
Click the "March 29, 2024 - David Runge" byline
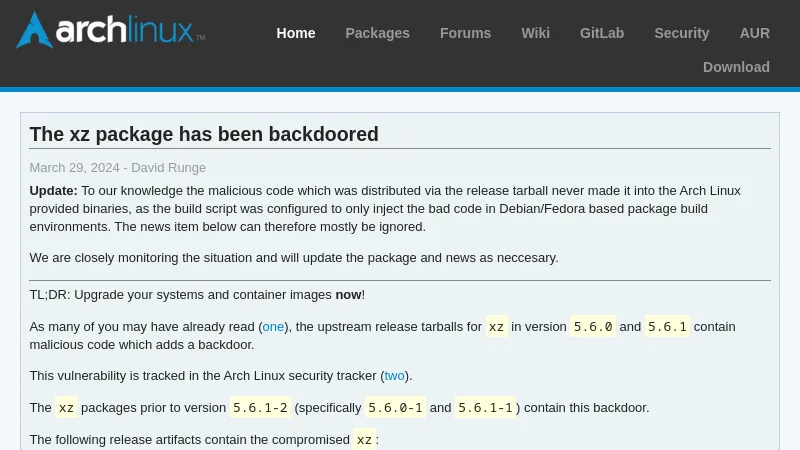click(118, 168)
